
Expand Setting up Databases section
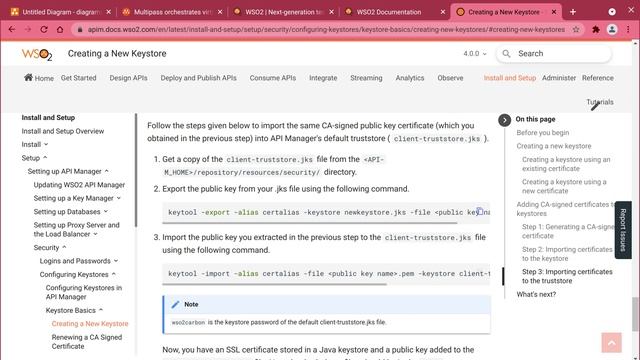(106, 211)
